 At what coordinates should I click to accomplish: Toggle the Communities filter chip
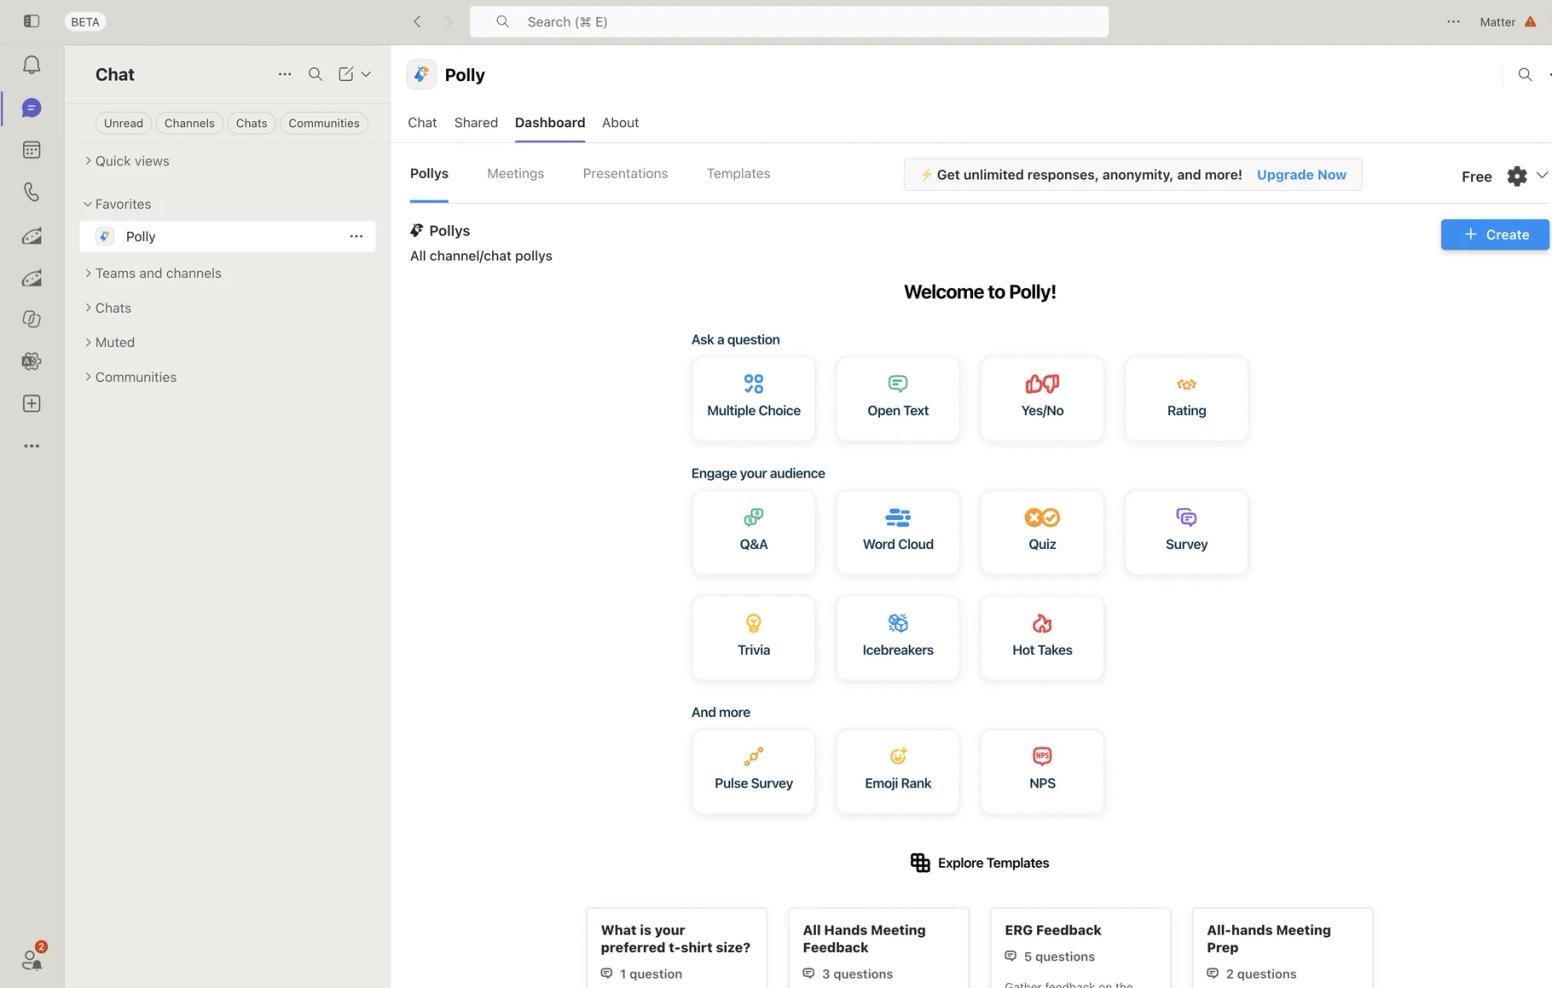[x=324, y=123]
